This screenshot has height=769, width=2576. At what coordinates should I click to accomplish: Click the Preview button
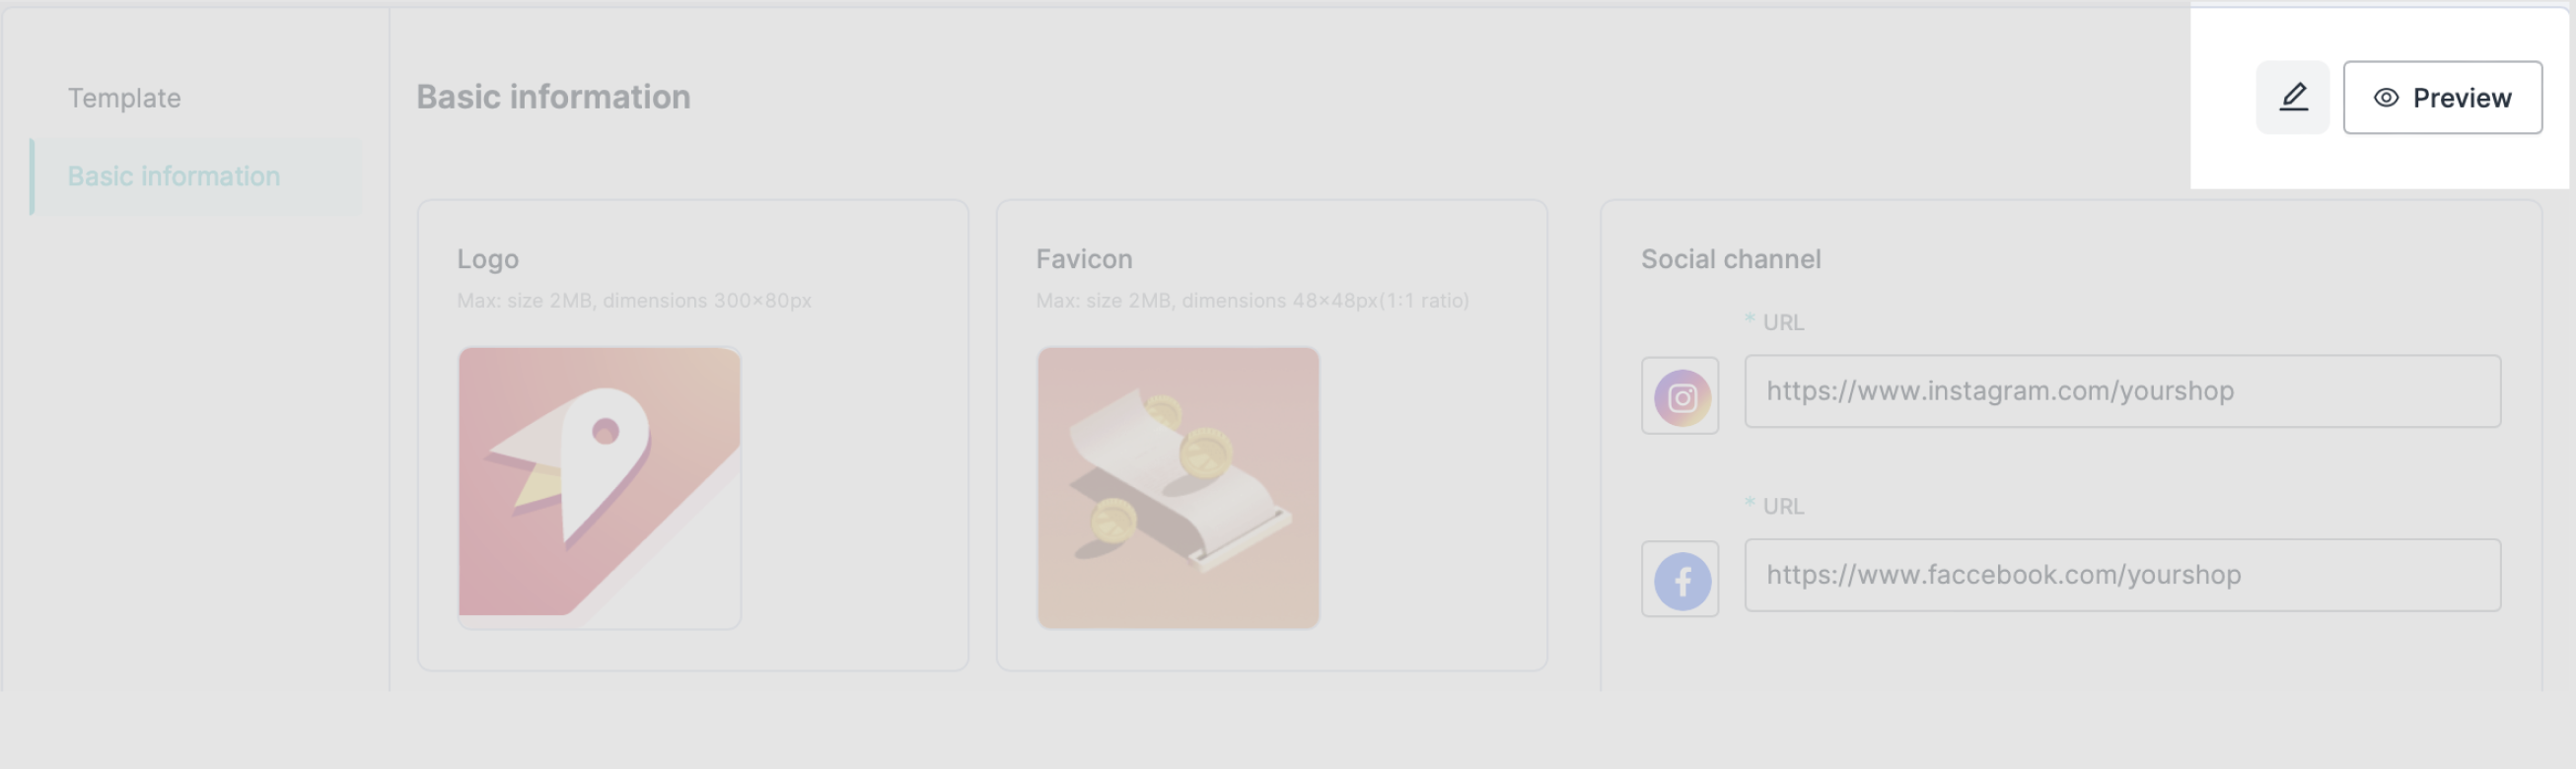2442,97
